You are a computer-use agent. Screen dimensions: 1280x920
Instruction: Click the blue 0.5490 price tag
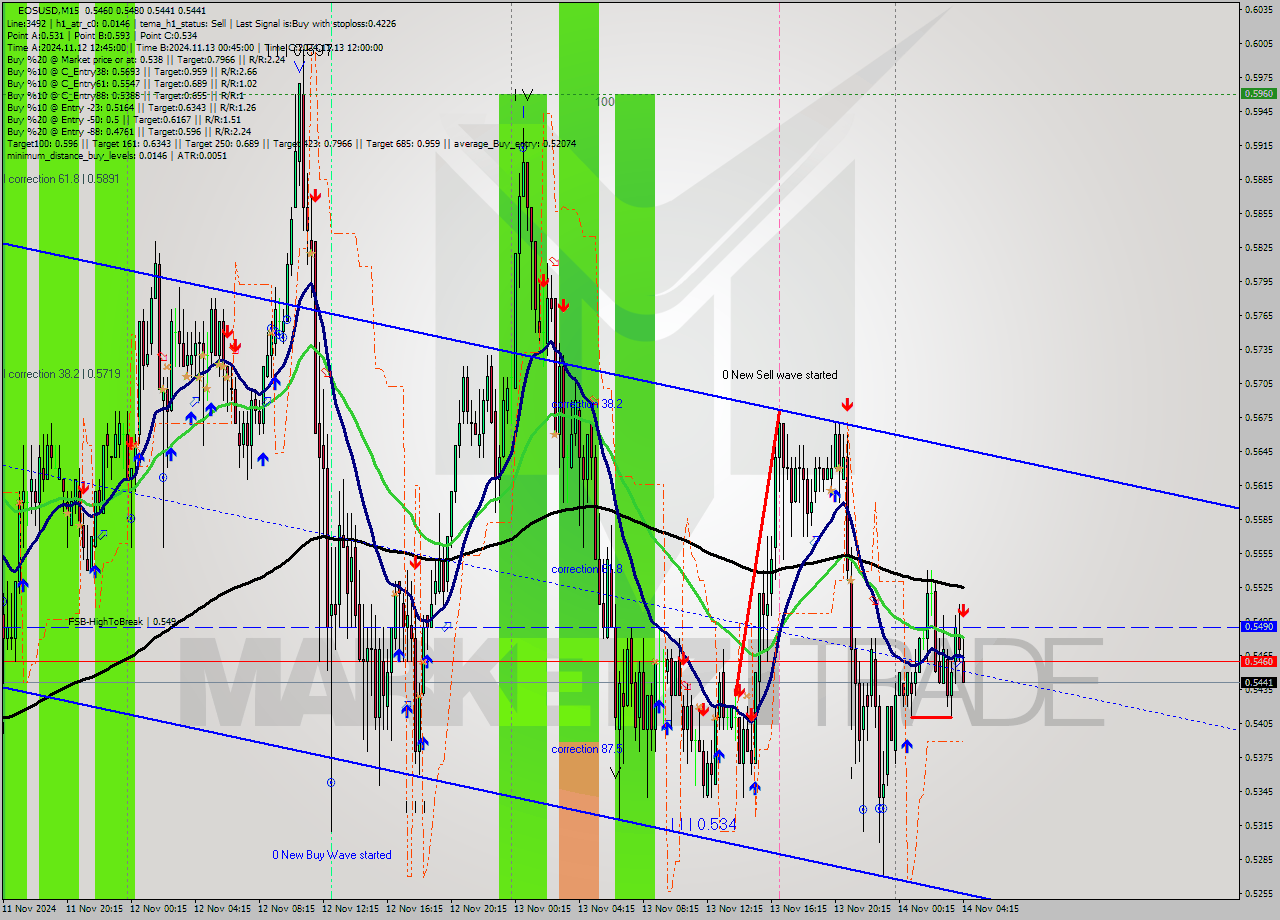[1258, 626]
